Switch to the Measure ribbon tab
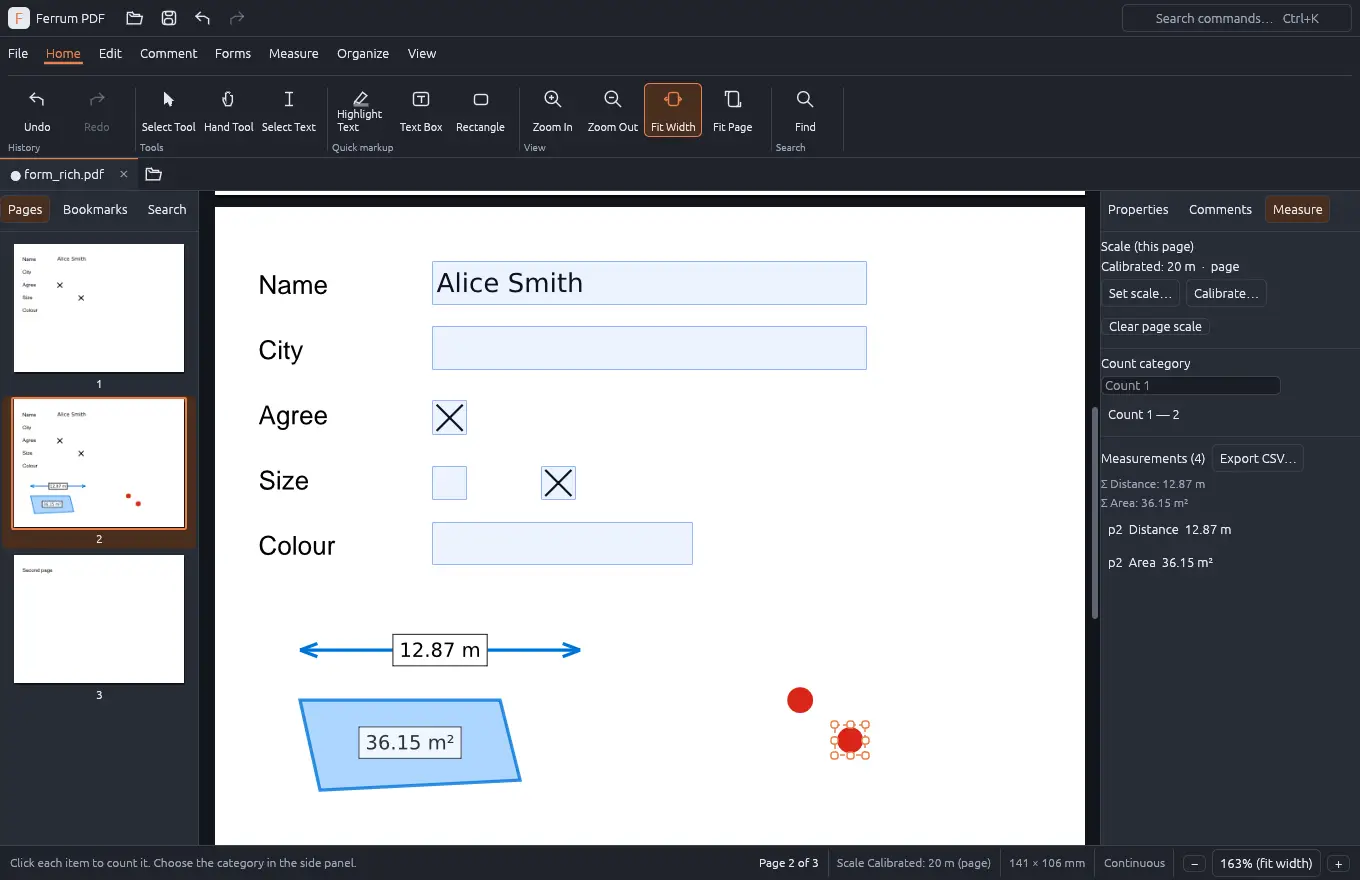The width and height of the screenshot is (1360, 880). coord(294,54)
